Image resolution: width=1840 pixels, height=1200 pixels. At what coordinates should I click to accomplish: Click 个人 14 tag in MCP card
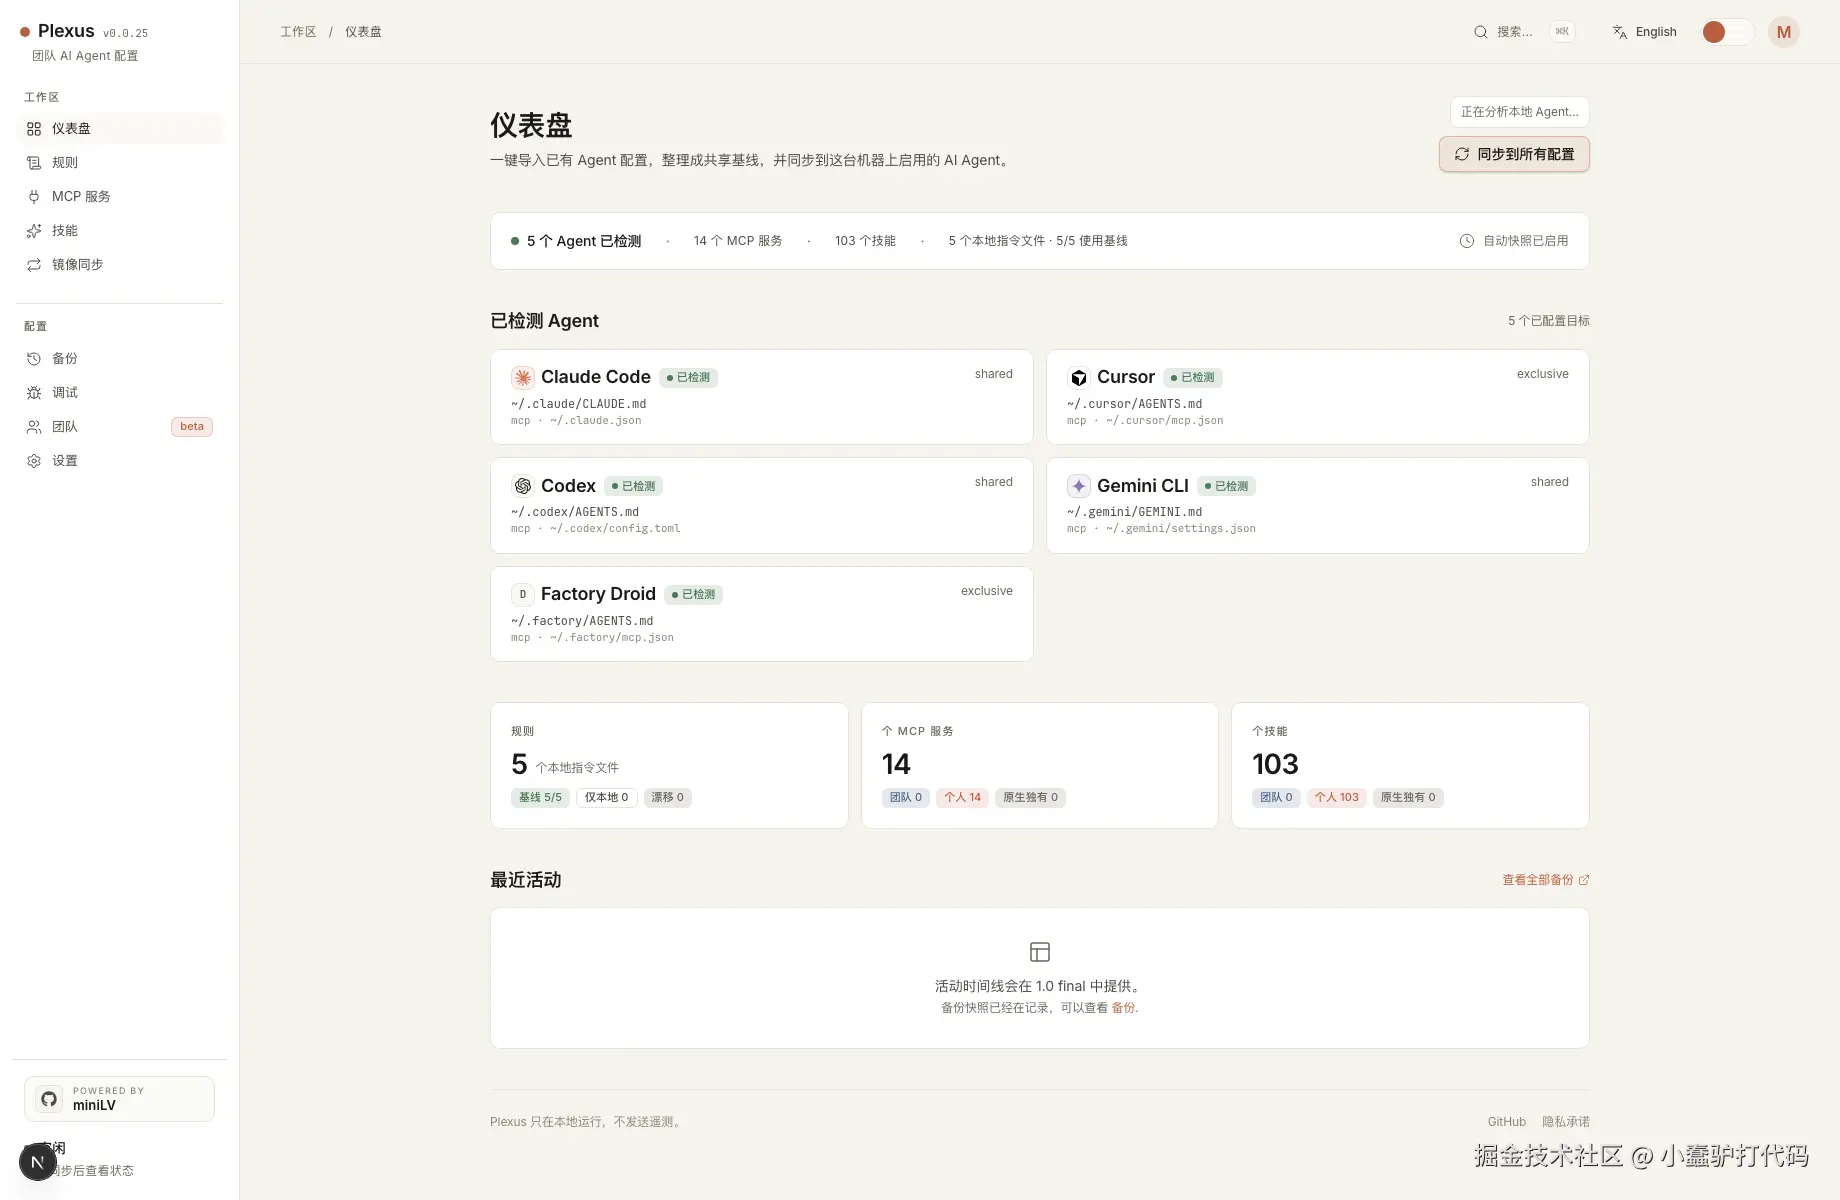[963, 798]
